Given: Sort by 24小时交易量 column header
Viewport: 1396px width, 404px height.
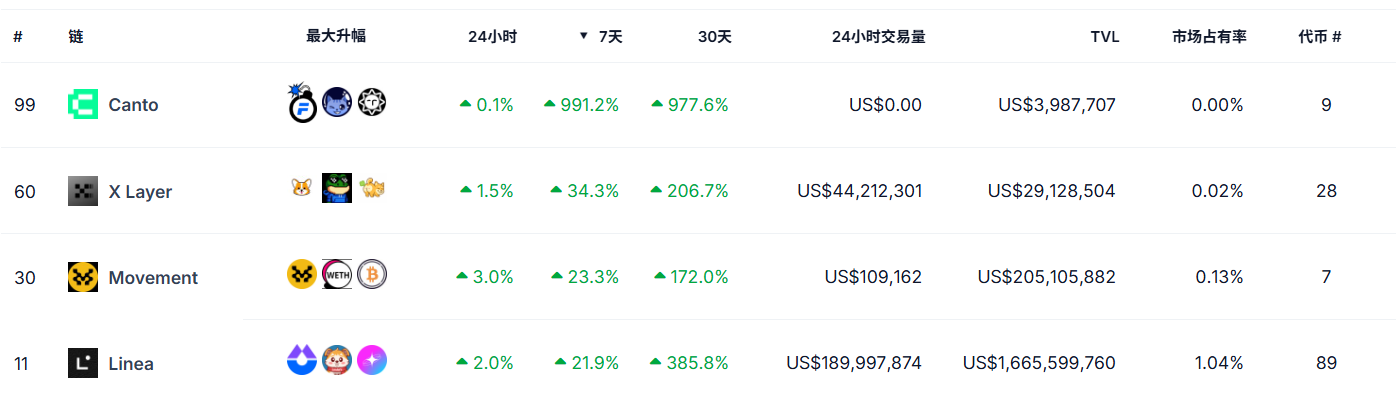Looking at the screenshot, I should point(878,37).
